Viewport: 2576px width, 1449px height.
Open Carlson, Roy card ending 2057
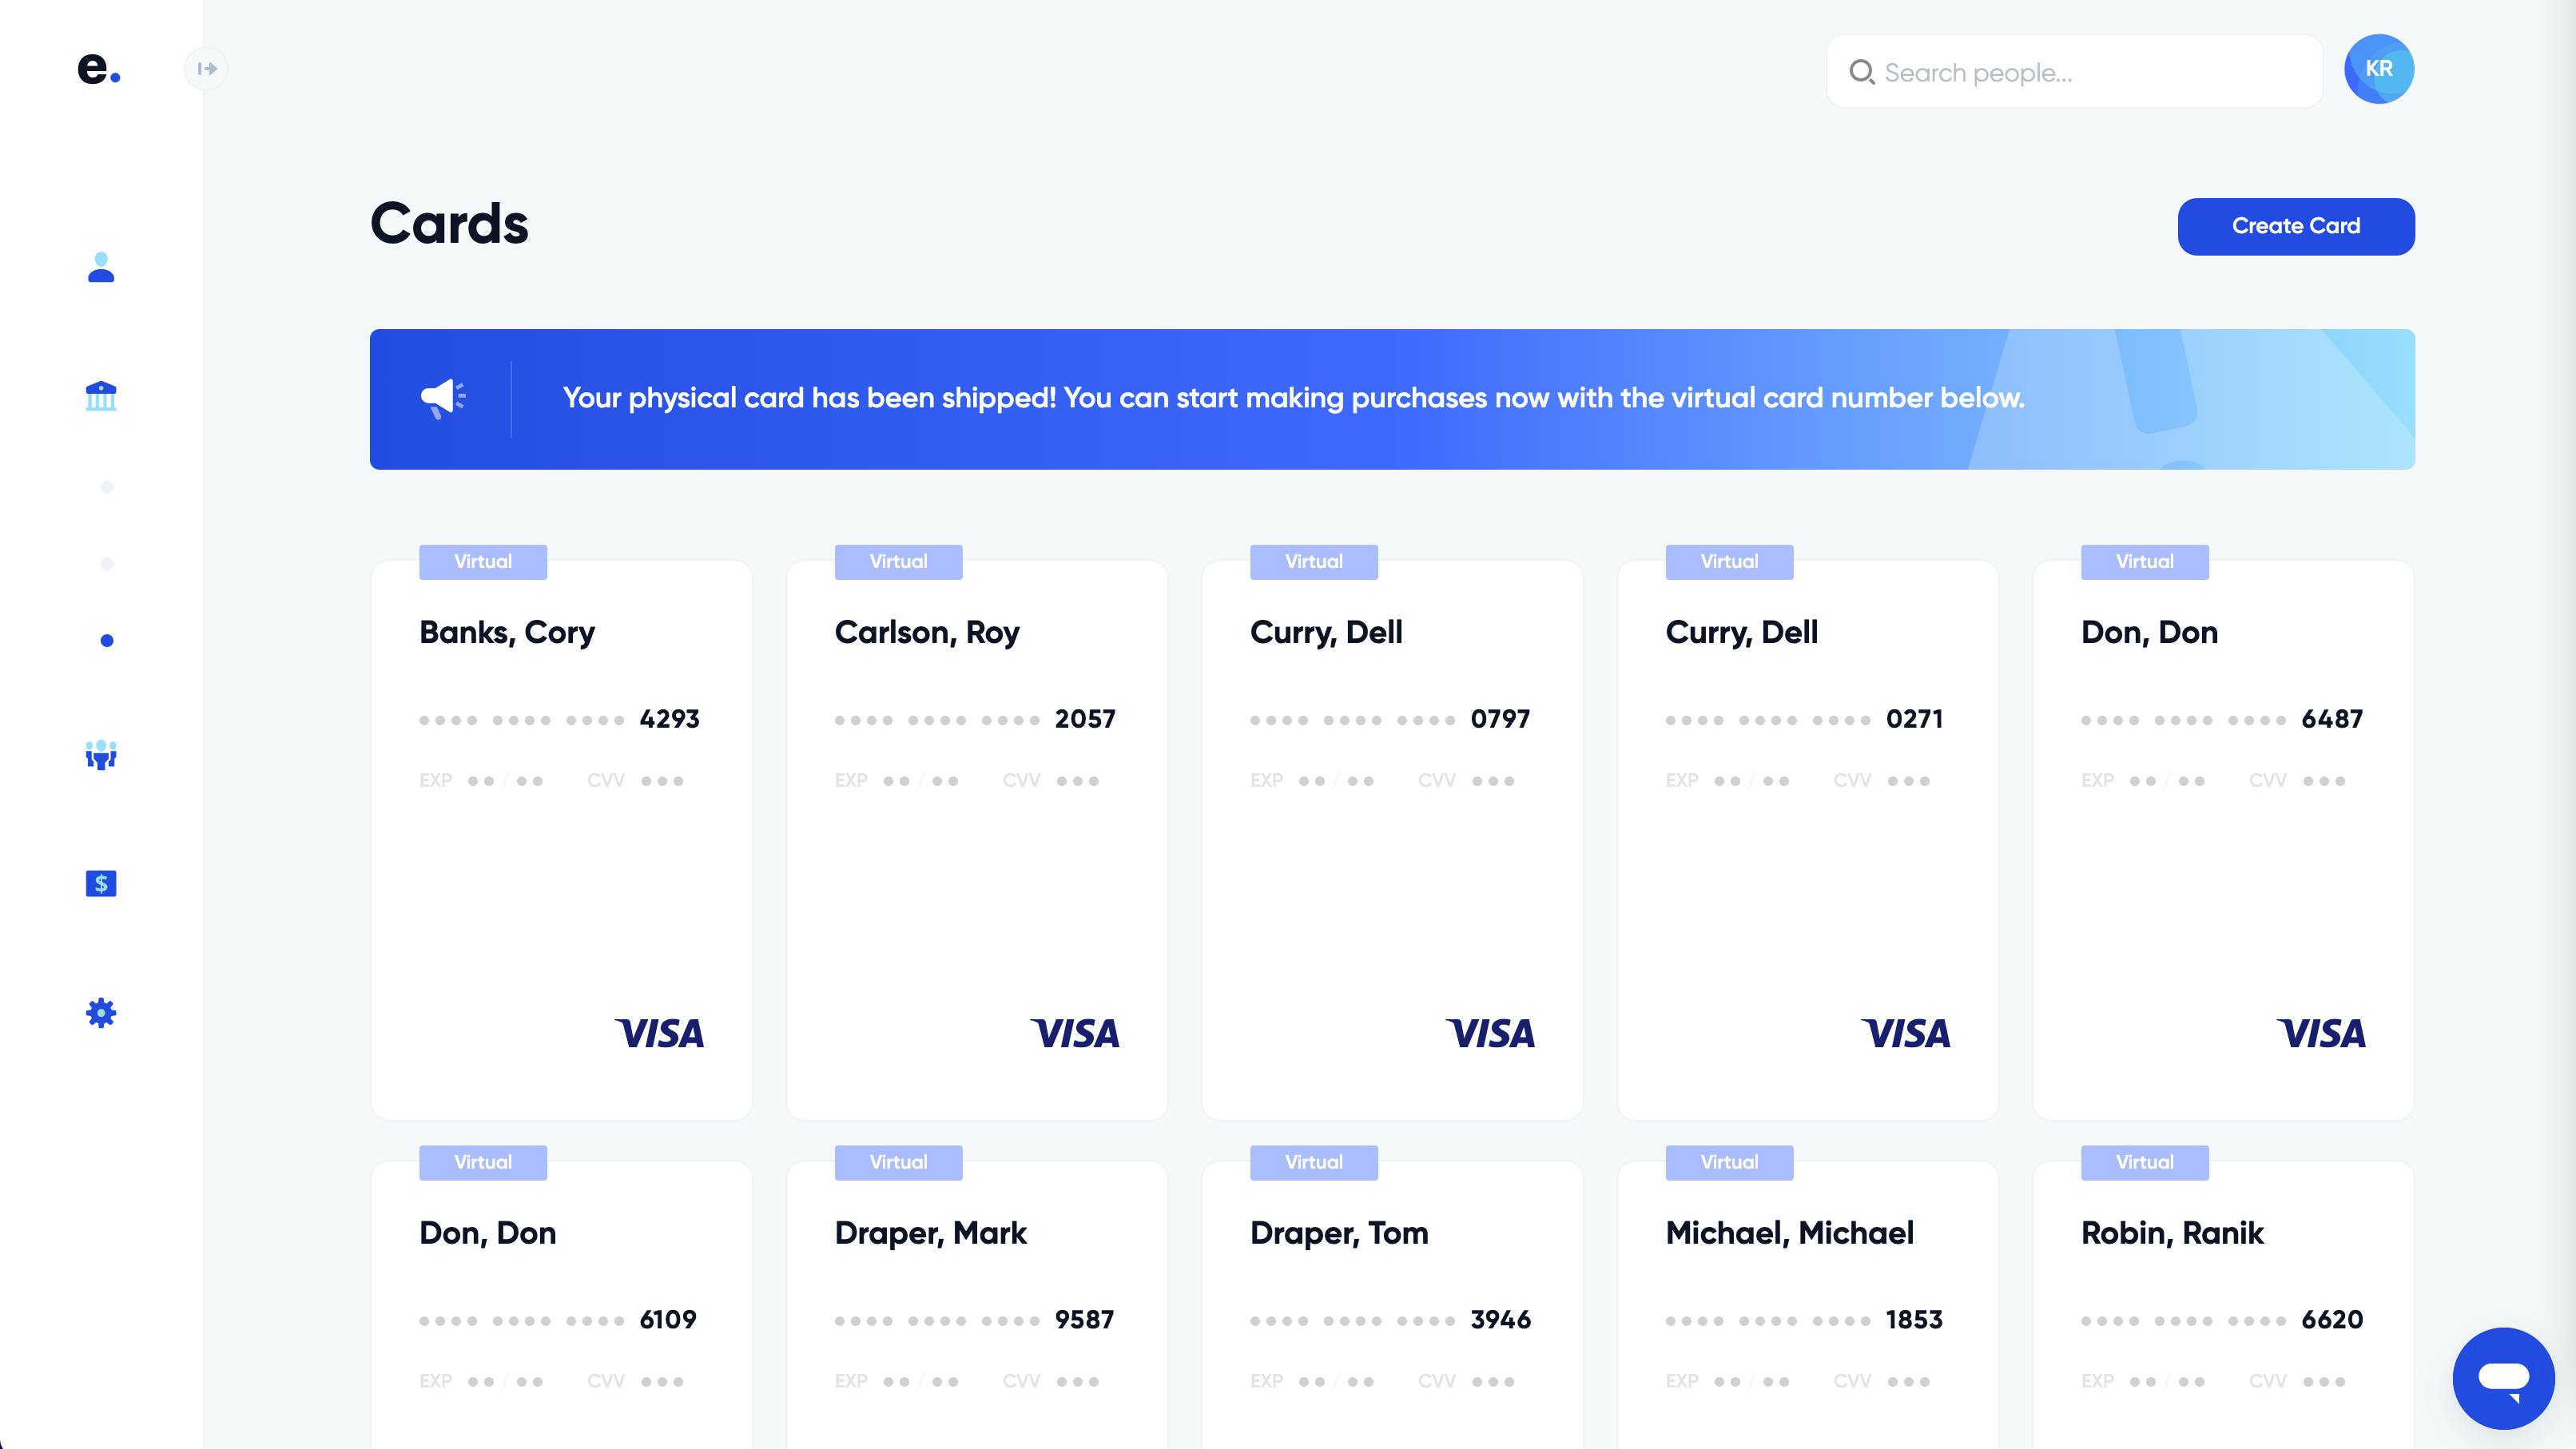coord(977,840)
